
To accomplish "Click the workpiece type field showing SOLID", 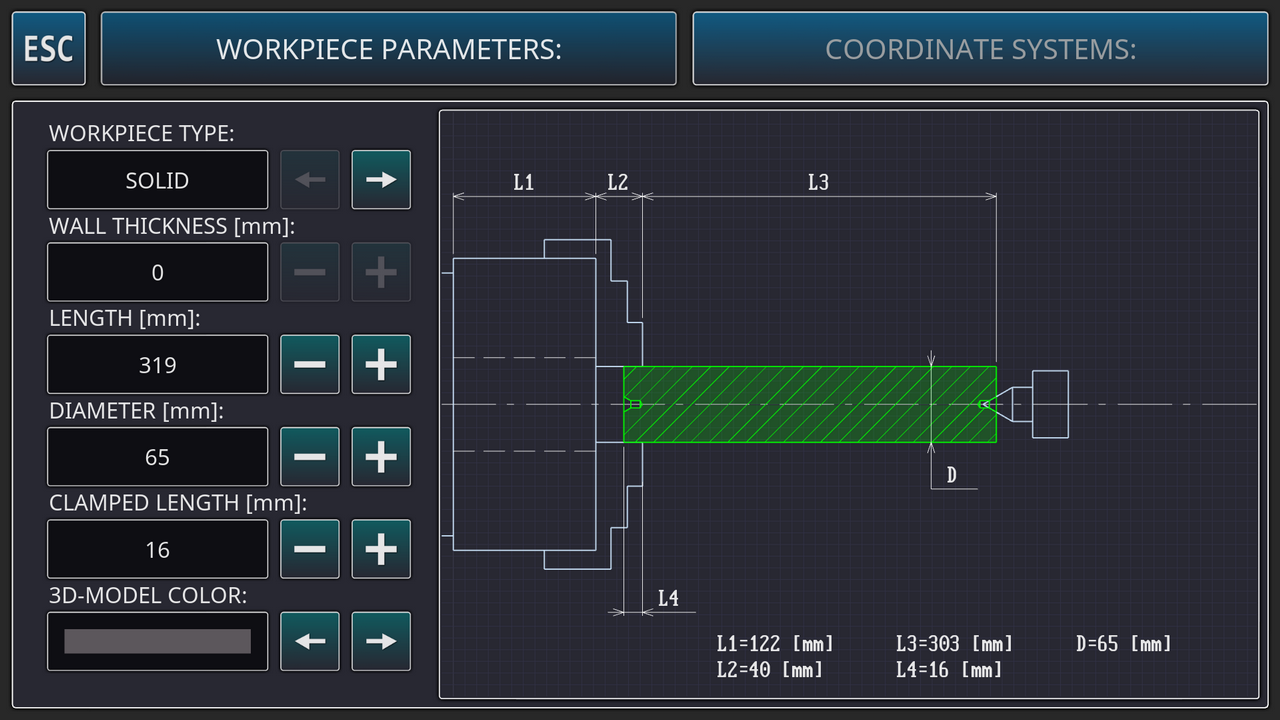I will [x=158, y=180].
